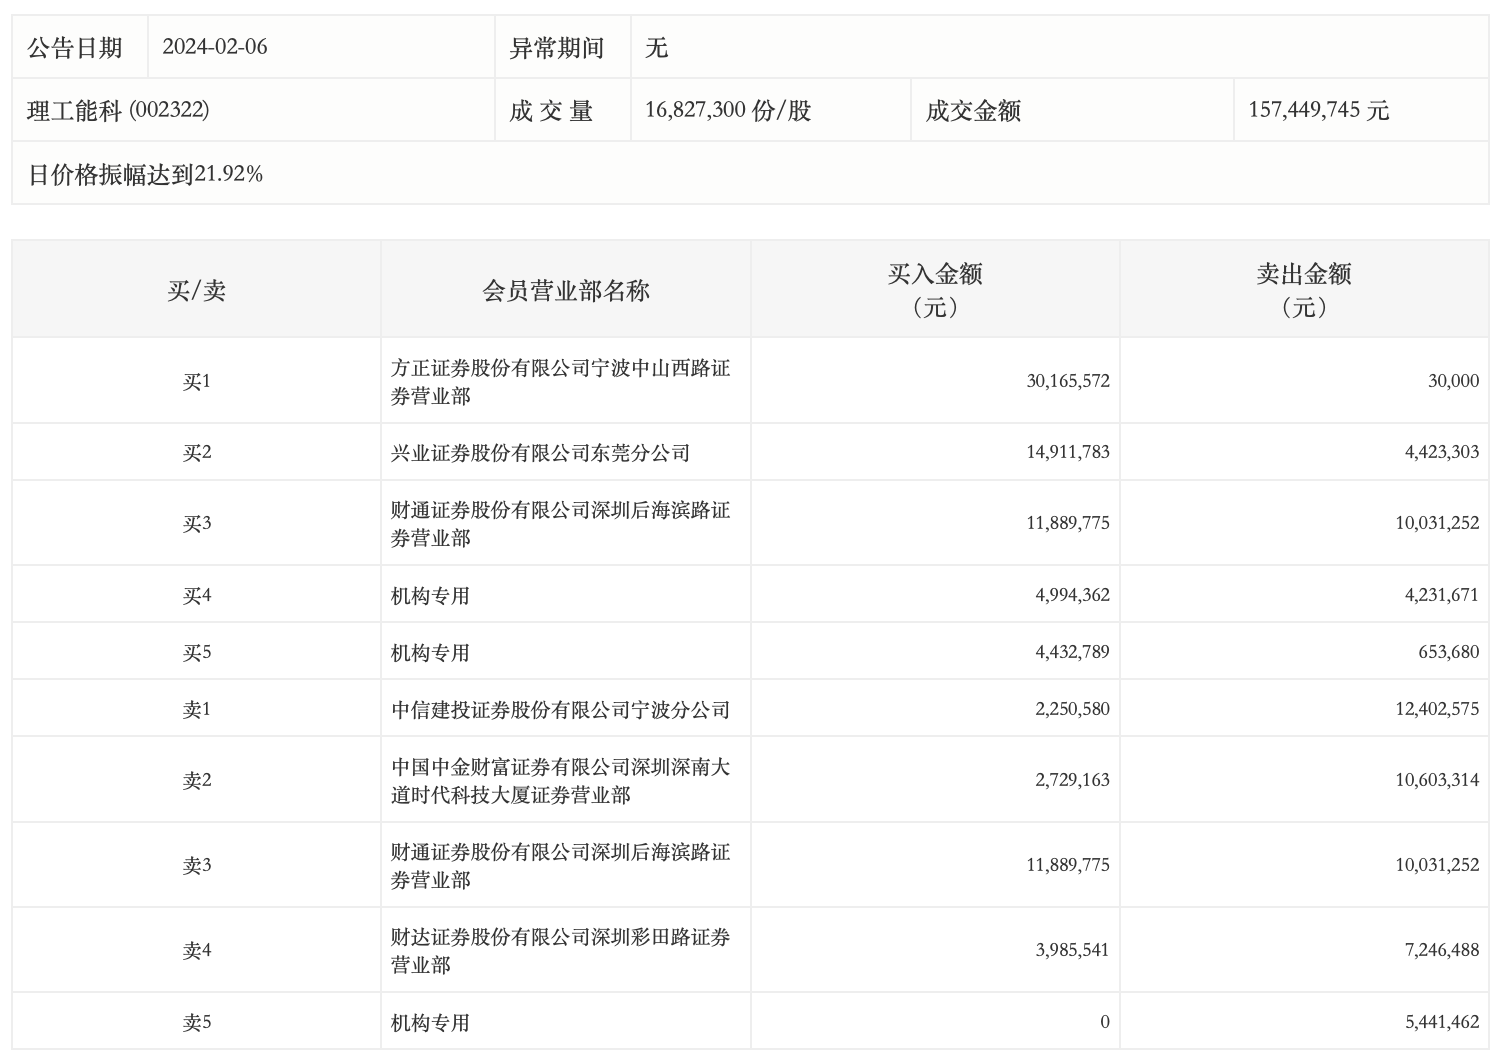This screenshot has width=1506, height=1060.
Task: Click the 买/卖 column header
Action: pyautogui.click(x=197, y=291)
